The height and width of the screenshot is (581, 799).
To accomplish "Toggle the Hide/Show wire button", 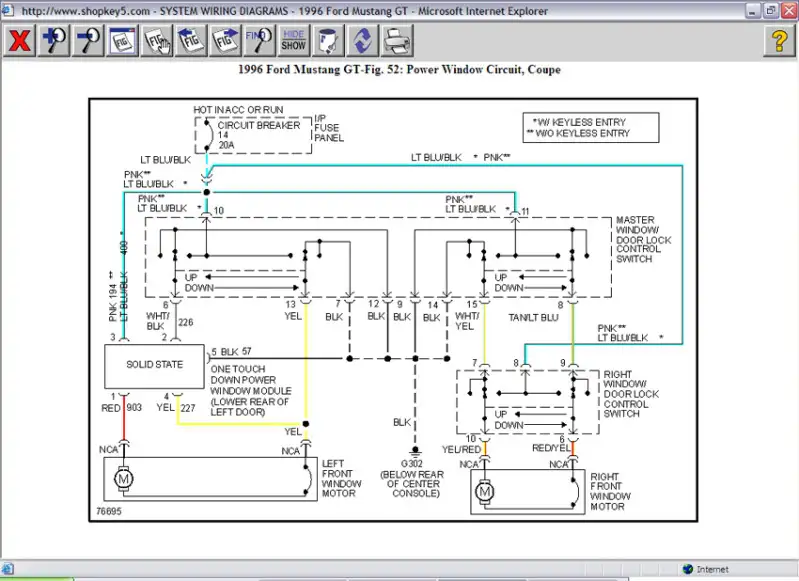I will tap(294, 40).
